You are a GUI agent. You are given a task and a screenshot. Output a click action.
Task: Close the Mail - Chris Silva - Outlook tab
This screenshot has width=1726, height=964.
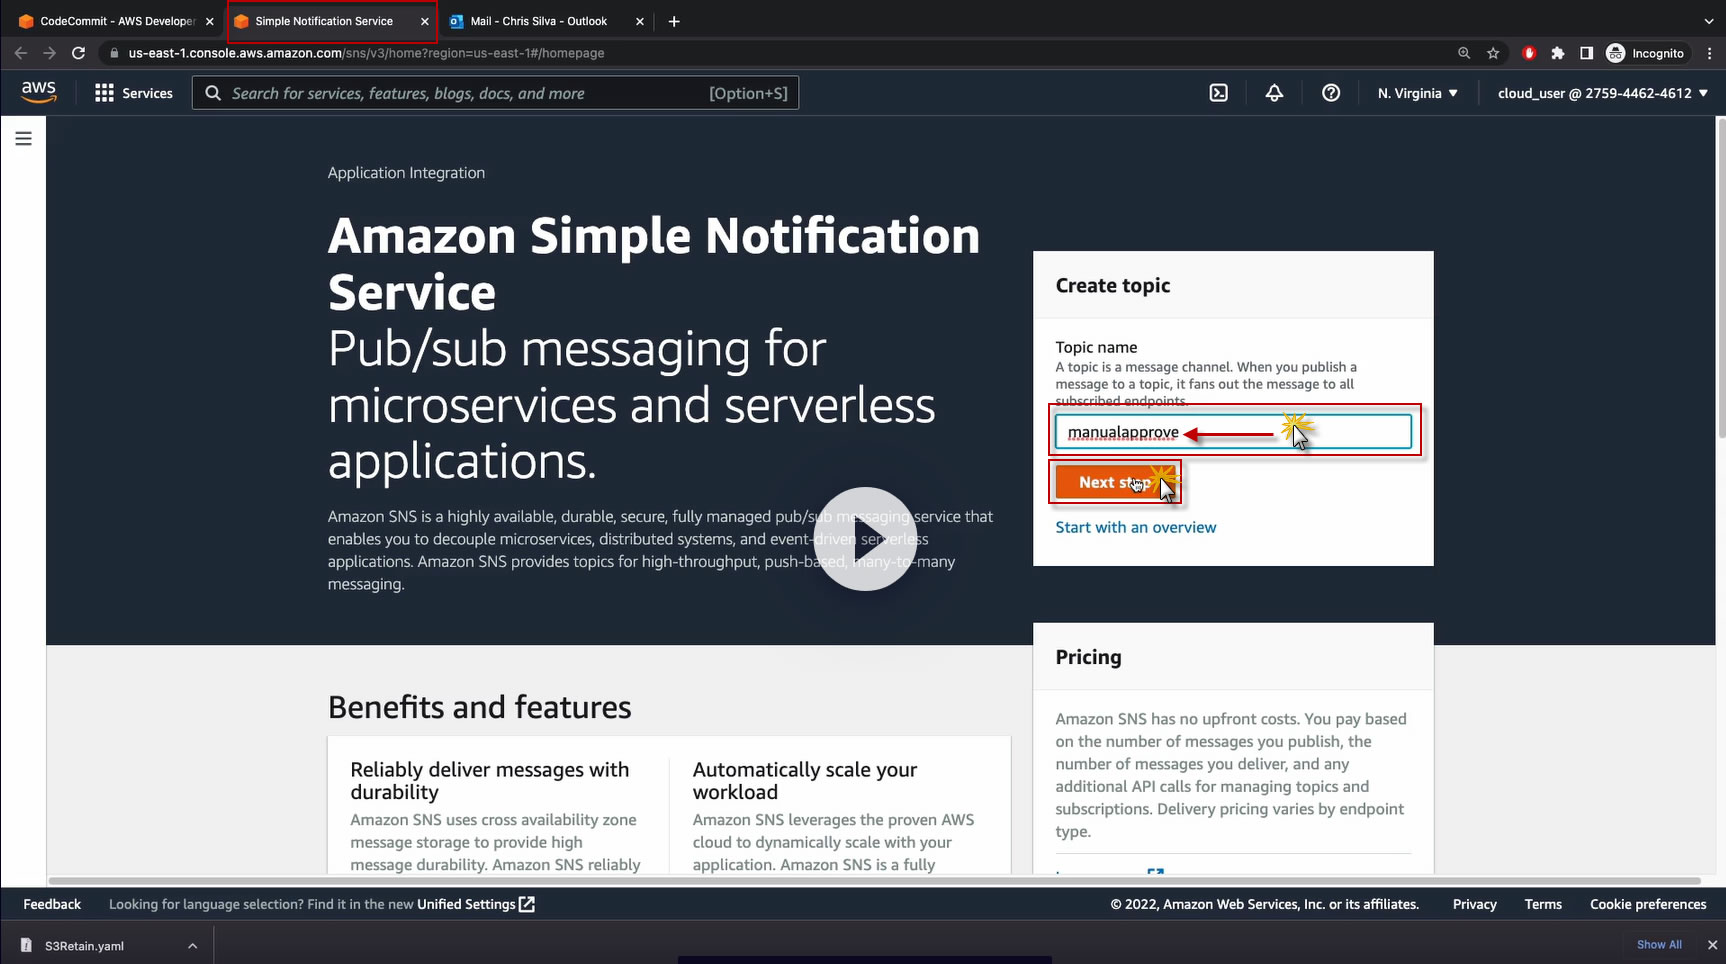[x=640, y=21]
